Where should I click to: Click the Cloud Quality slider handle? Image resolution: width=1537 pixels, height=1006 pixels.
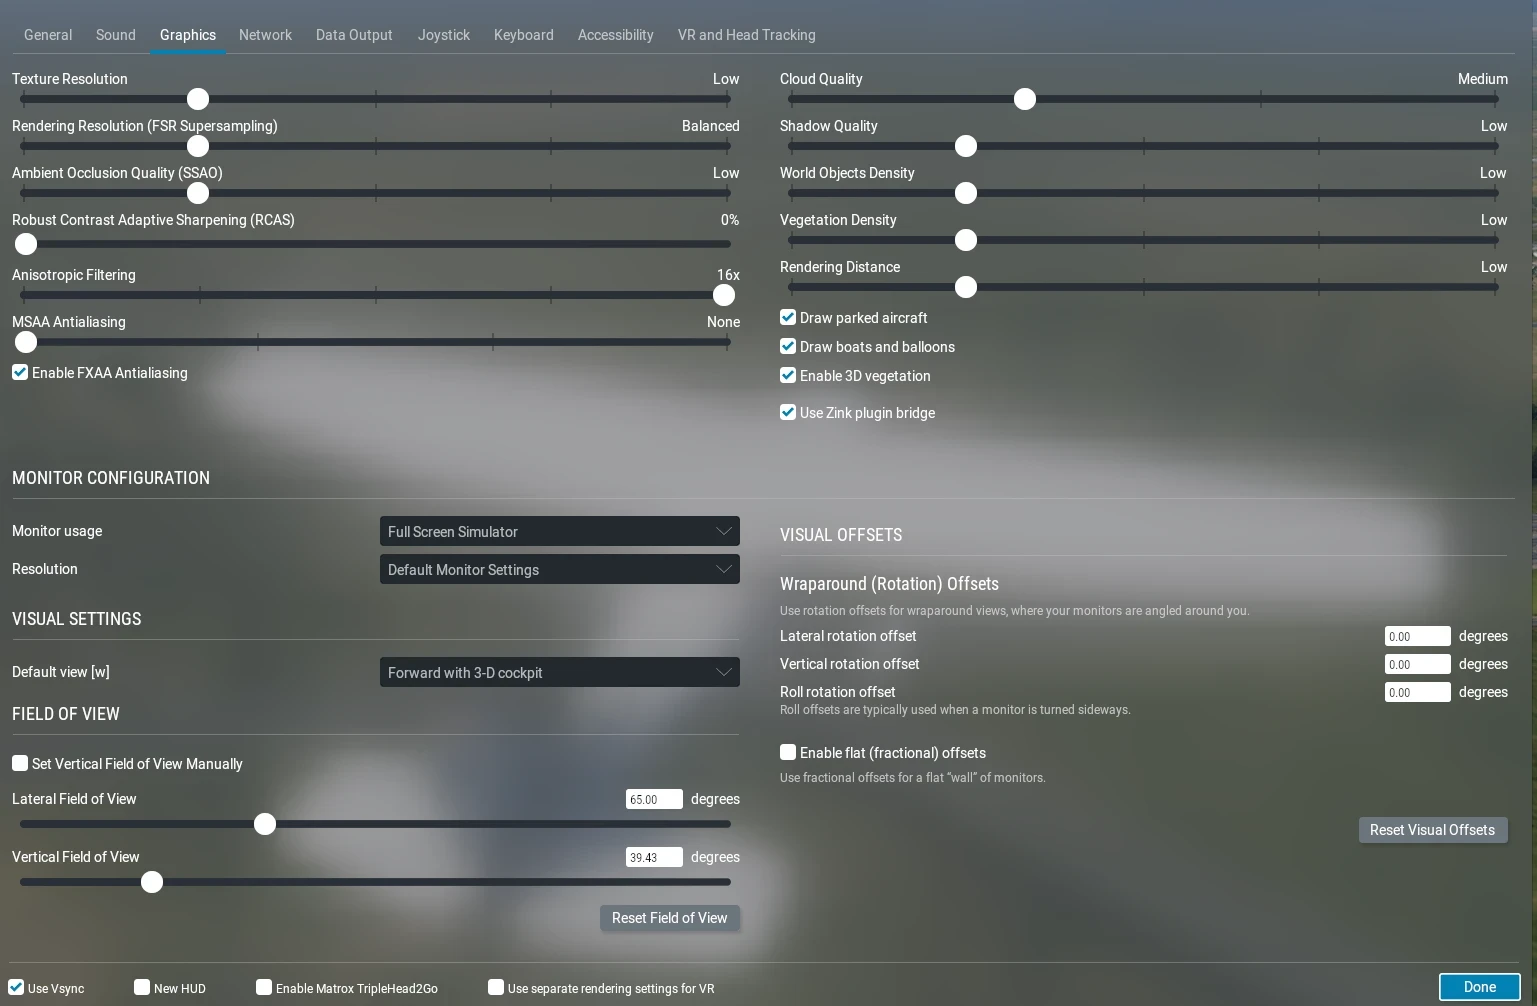pyautogui.click(x=1025, y=99)
